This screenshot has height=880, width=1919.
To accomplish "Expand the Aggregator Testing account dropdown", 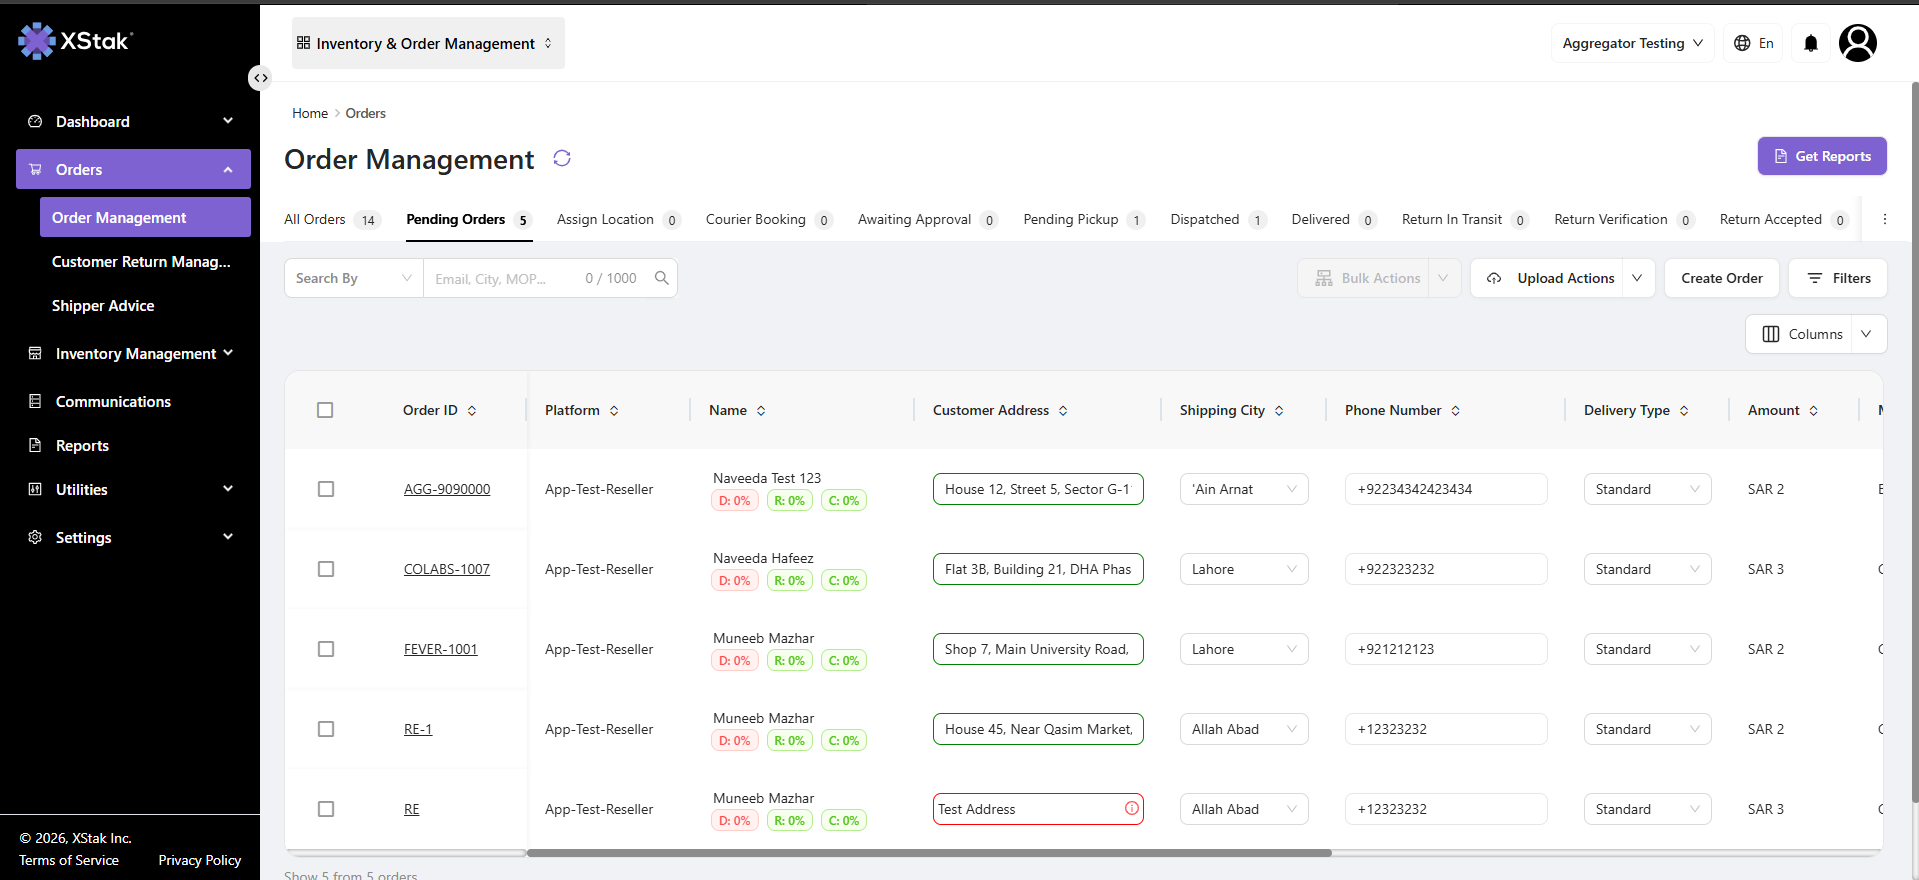I will pyautogui.click(x=1632, y=43).
